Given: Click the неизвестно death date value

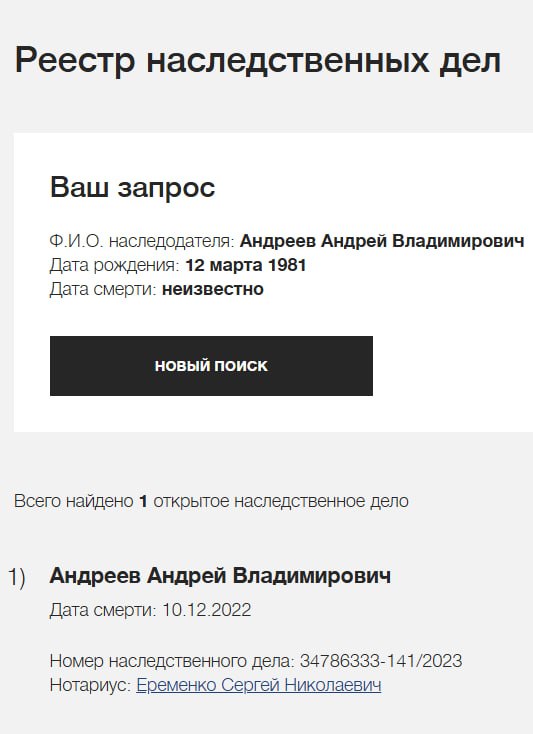Looking at the screenshot, I should 213,289.
